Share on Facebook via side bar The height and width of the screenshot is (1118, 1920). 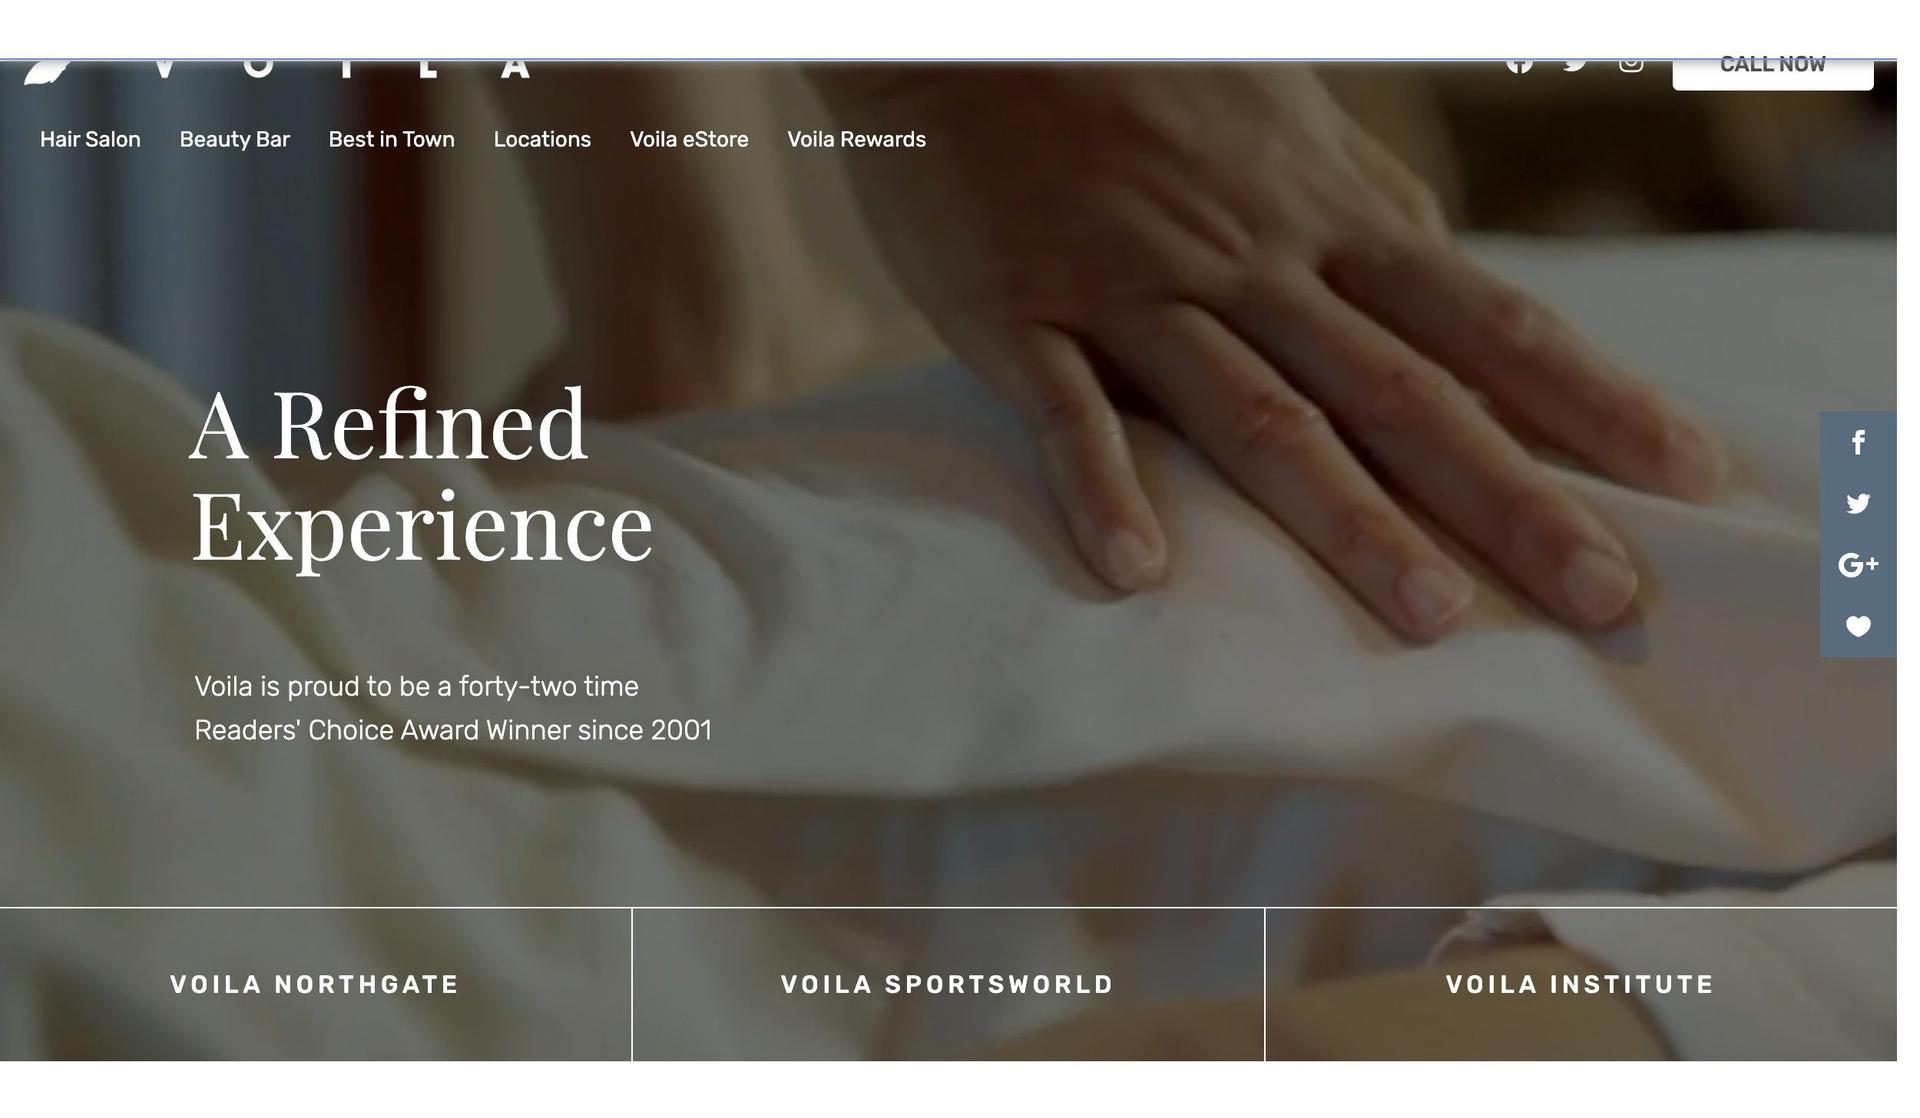click(x=1858, y=442)
